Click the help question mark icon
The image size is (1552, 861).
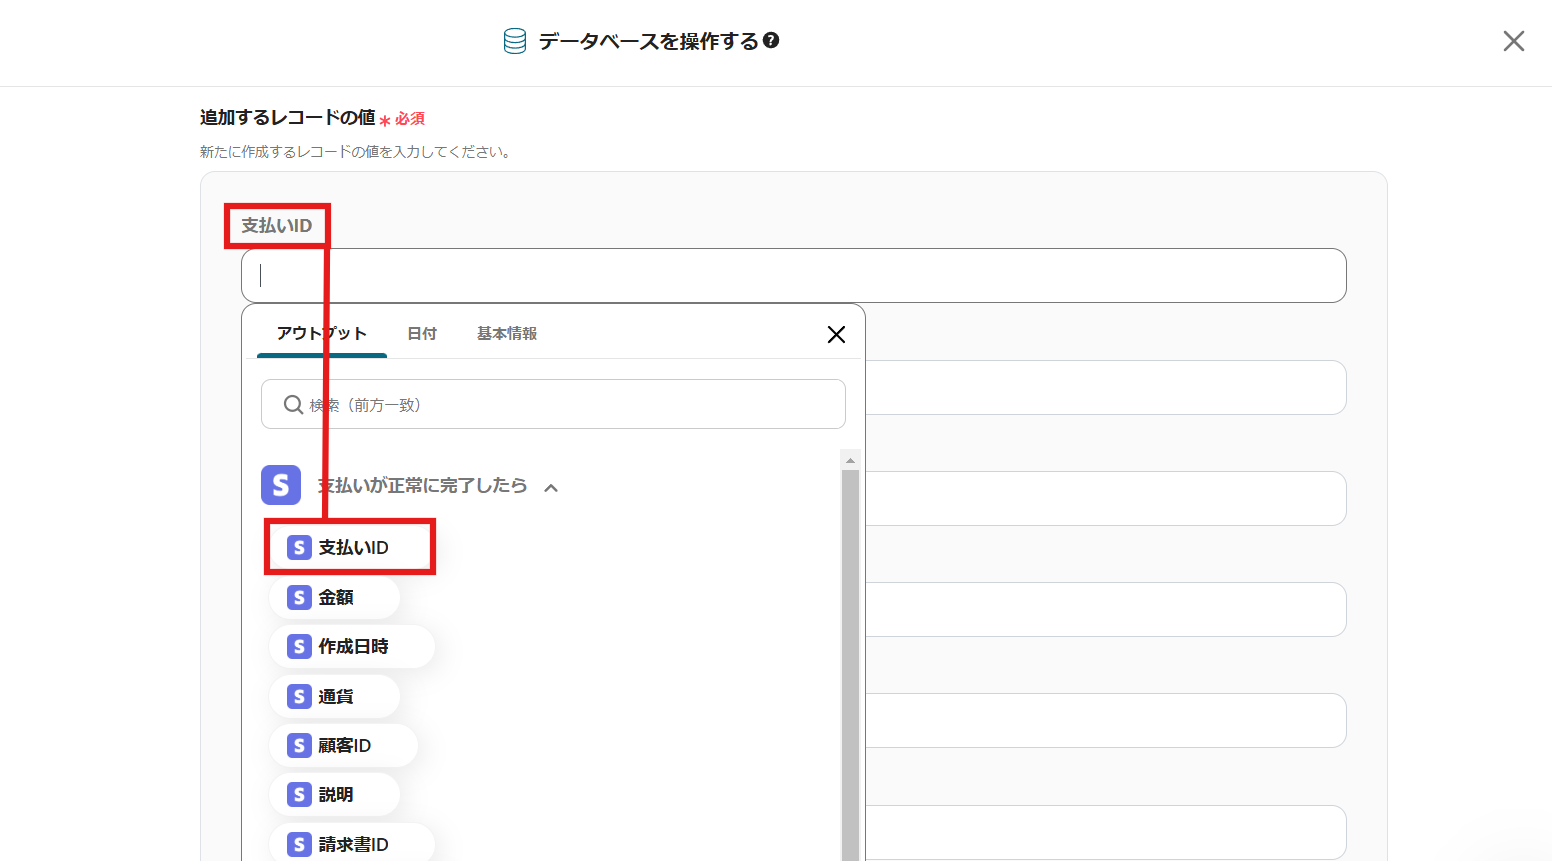tap(771, 41)
